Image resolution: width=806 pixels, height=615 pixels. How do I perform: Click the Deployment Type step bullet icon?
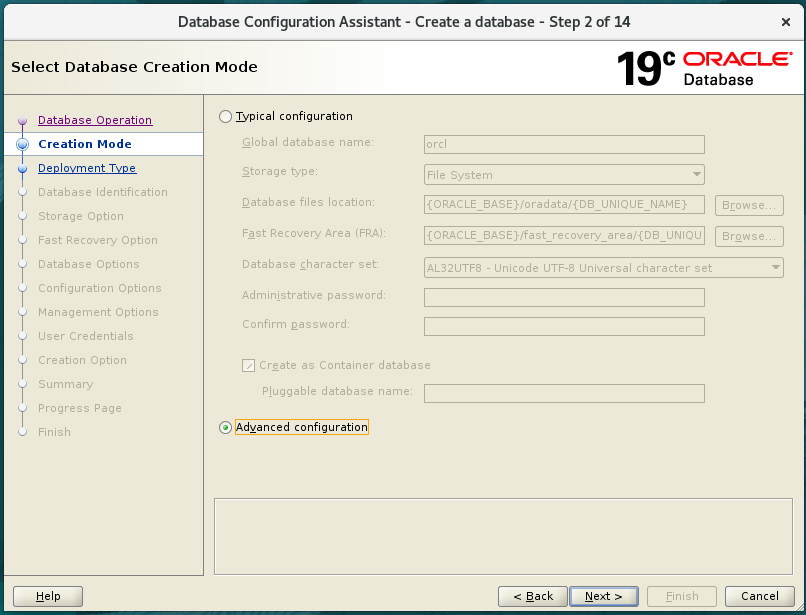[x=22, y=169]
